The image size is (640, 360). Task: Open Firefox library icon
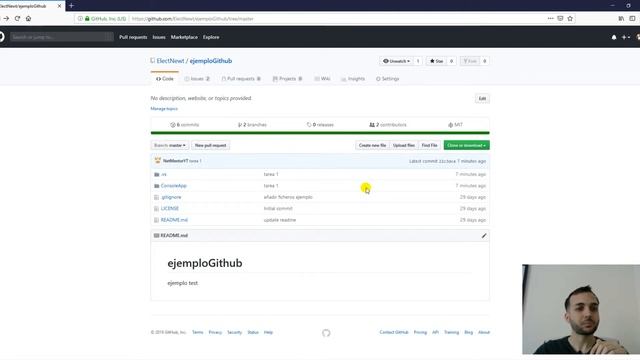[x=621, y=18]
